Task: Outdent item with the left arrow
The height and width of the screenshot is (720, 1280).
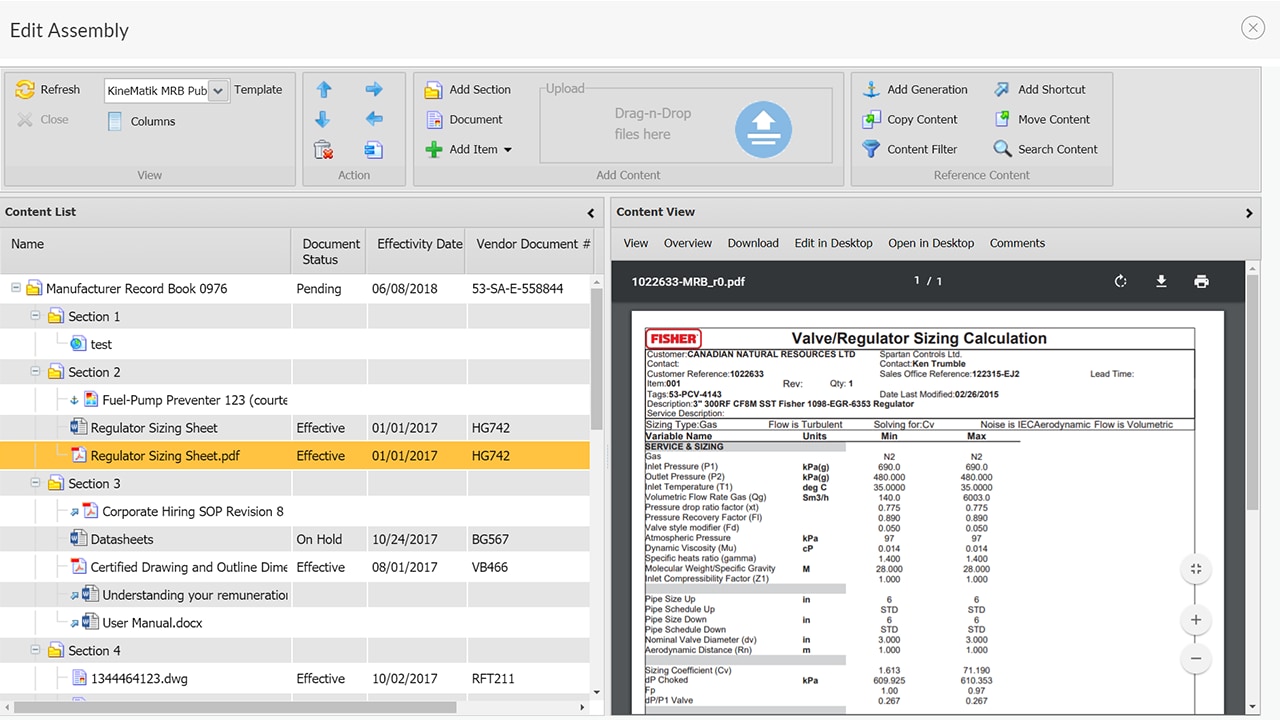Action: click(x=374, y=119)
